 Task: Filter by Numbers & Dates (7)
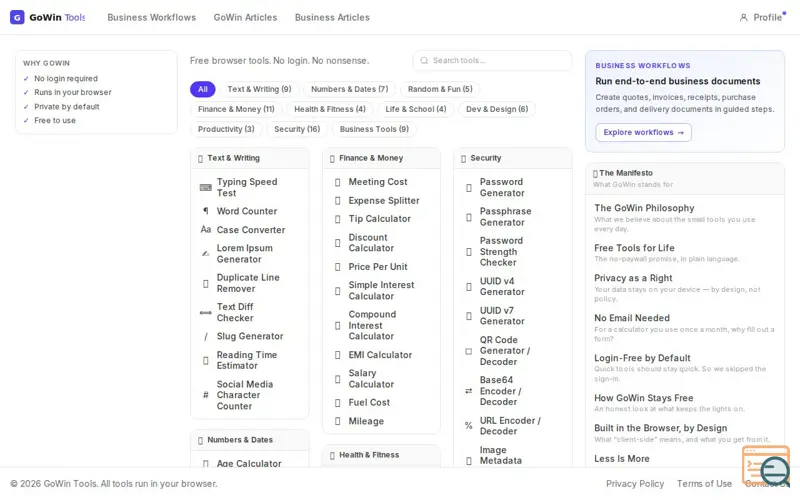click(349, 89)
